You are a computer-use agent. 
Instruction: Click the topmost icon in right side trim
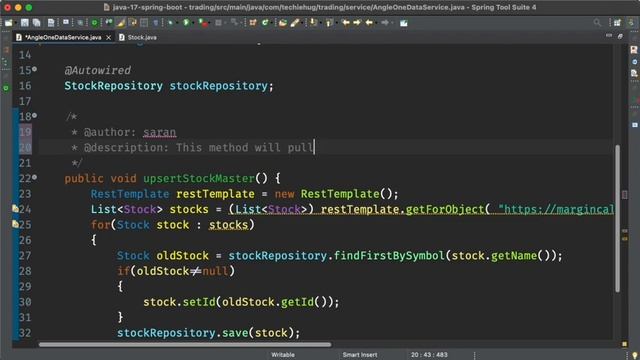pos(634,50)
